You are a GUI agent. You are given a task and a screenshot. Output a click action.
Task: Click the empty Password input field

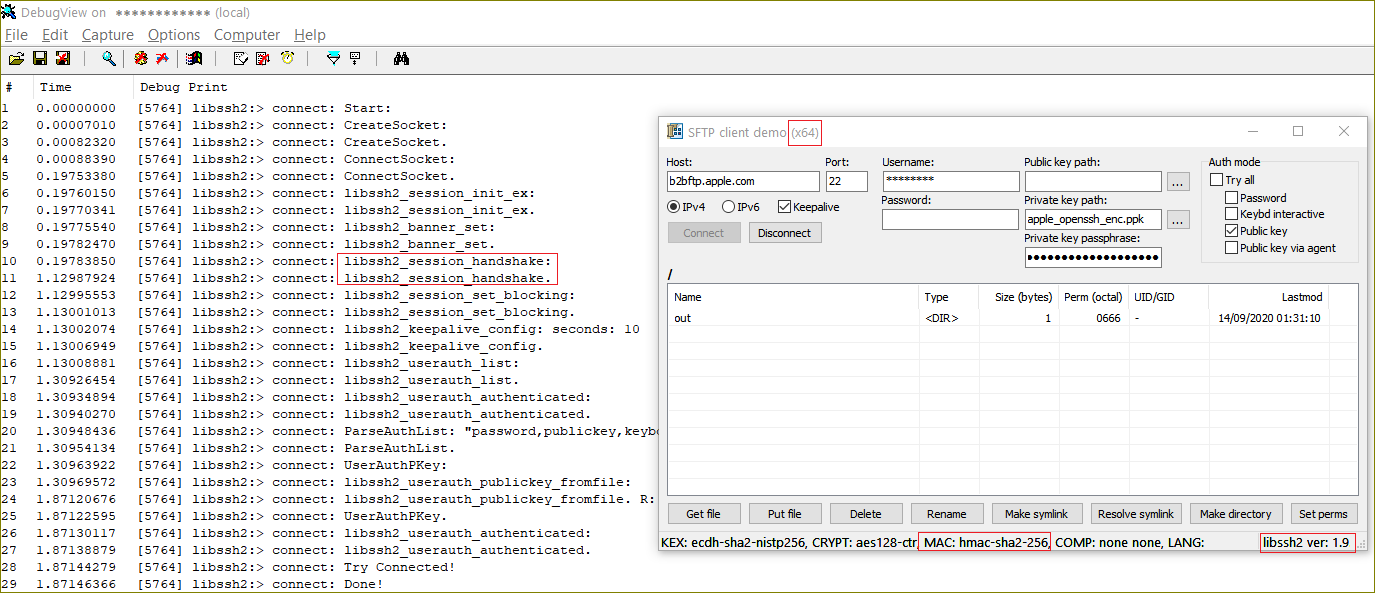coord(949,219)
